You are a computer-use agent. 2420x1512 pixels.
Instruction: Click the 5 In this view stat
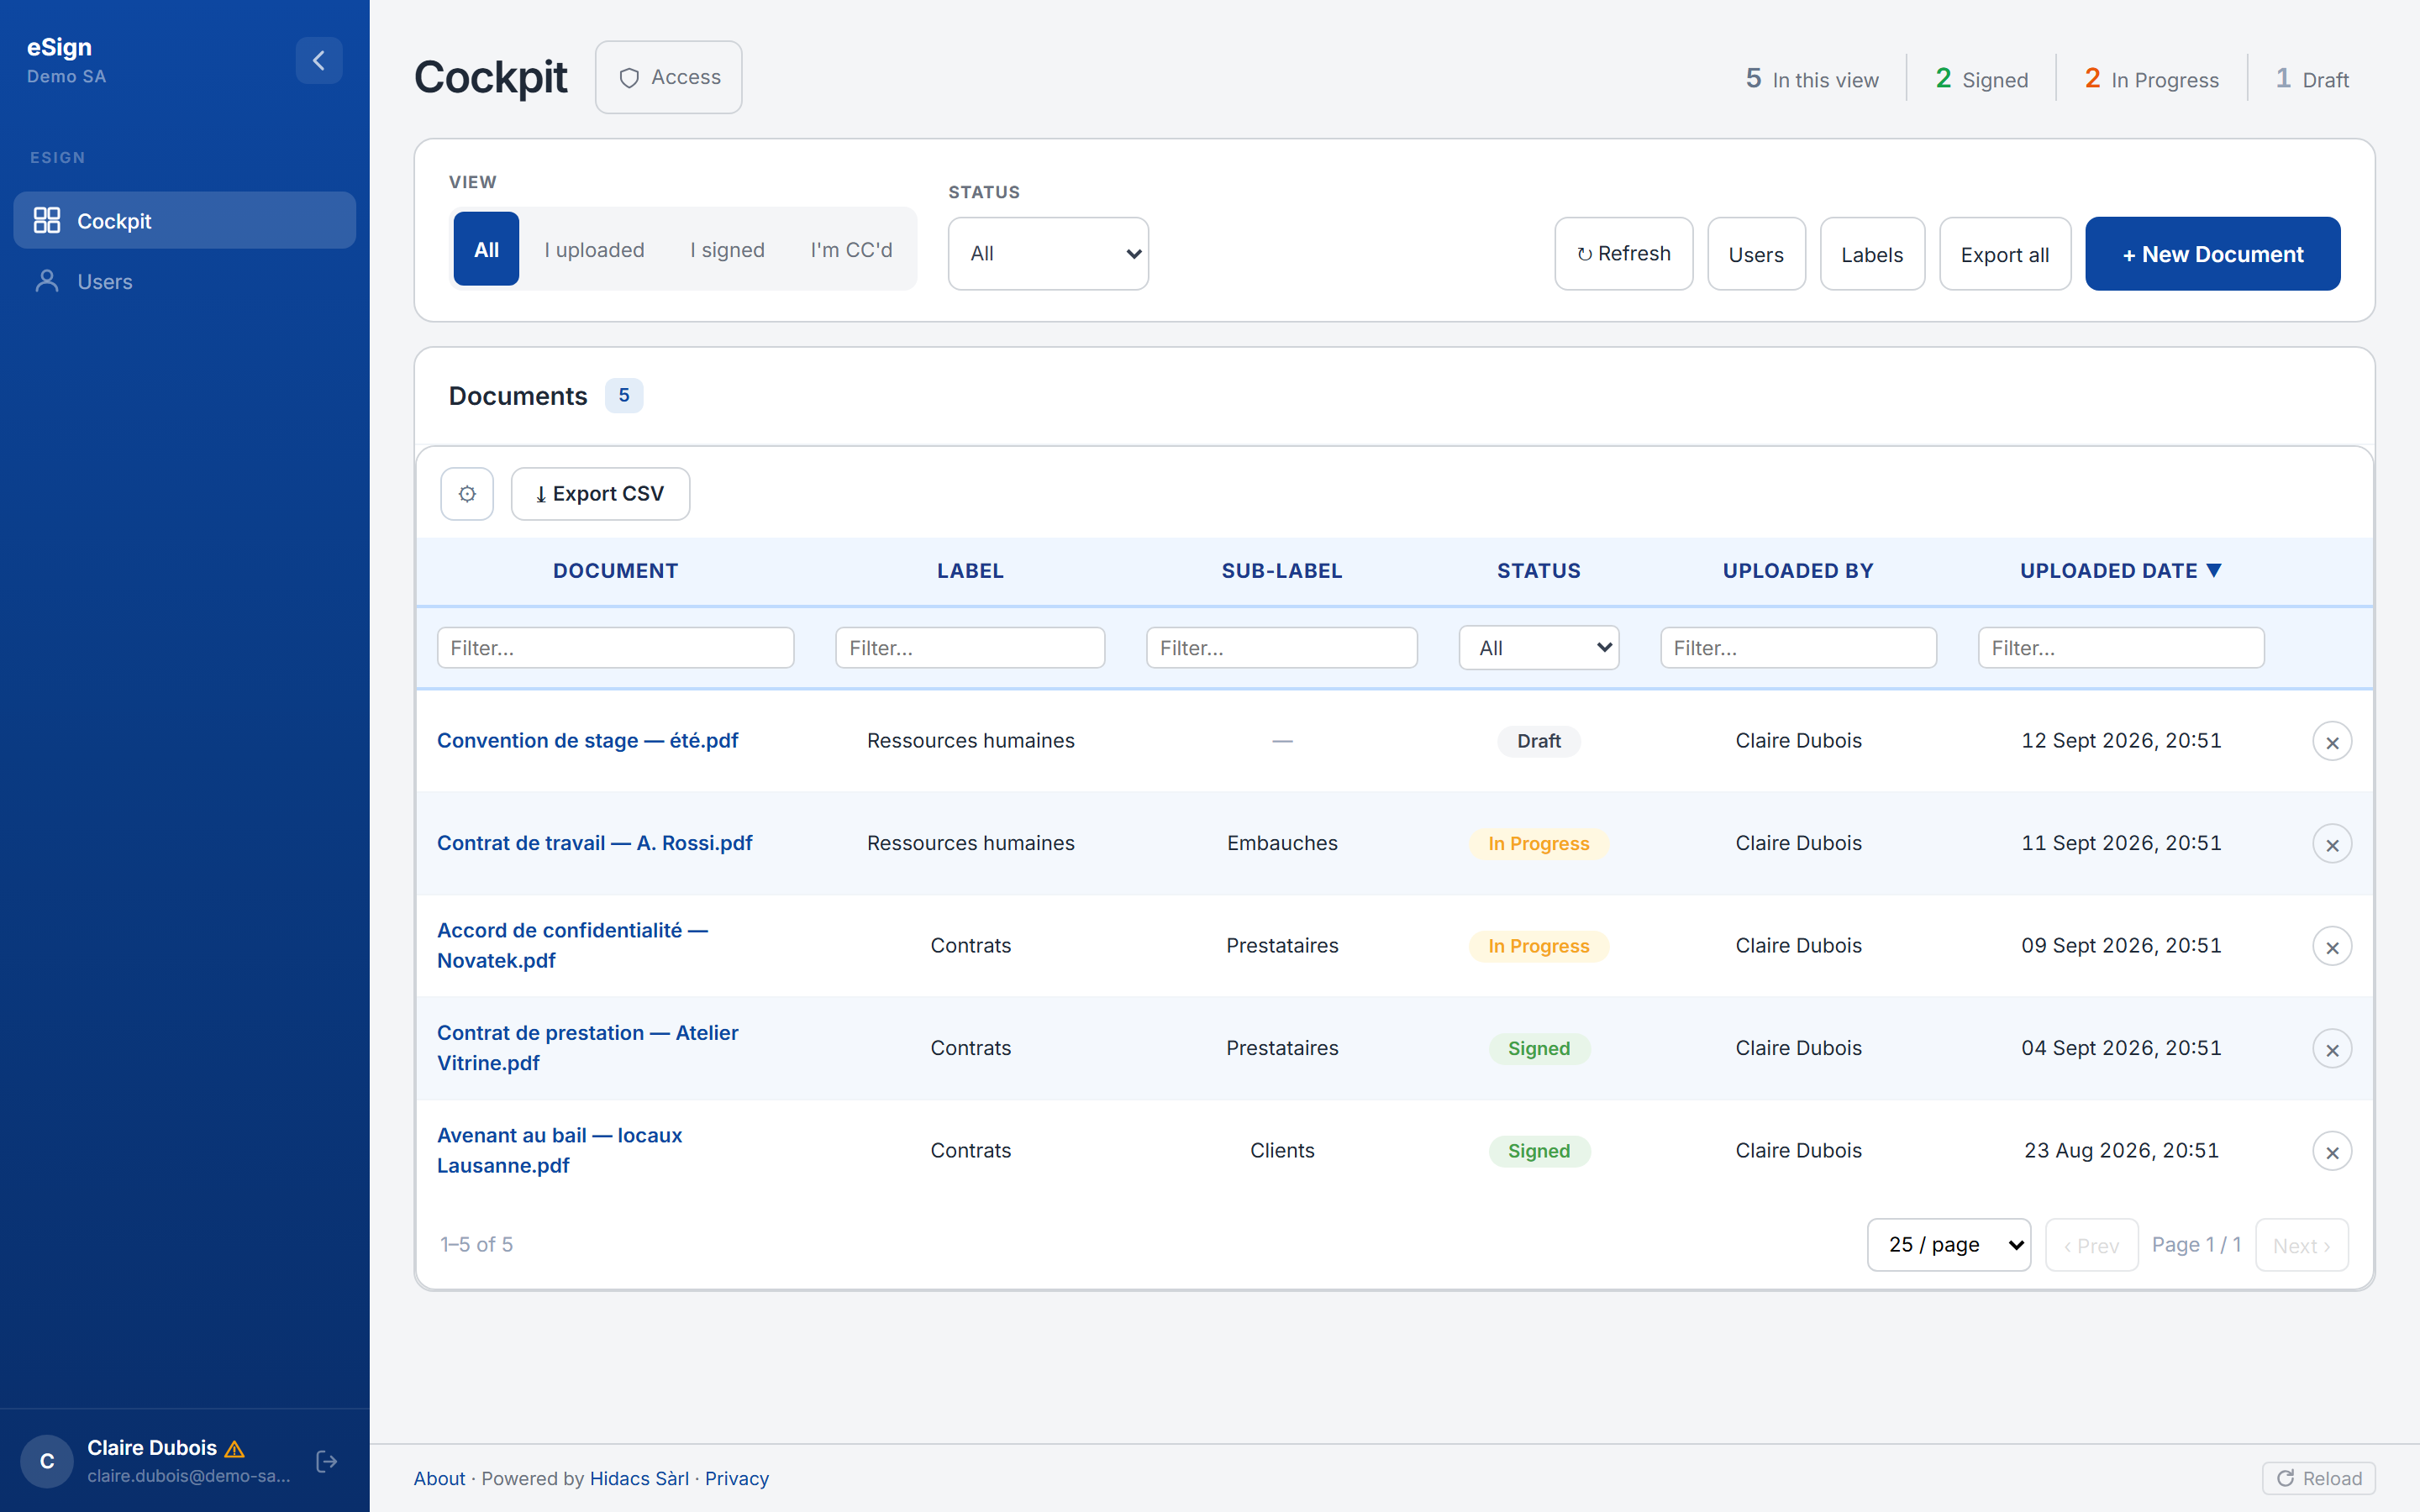point(1811,78)
